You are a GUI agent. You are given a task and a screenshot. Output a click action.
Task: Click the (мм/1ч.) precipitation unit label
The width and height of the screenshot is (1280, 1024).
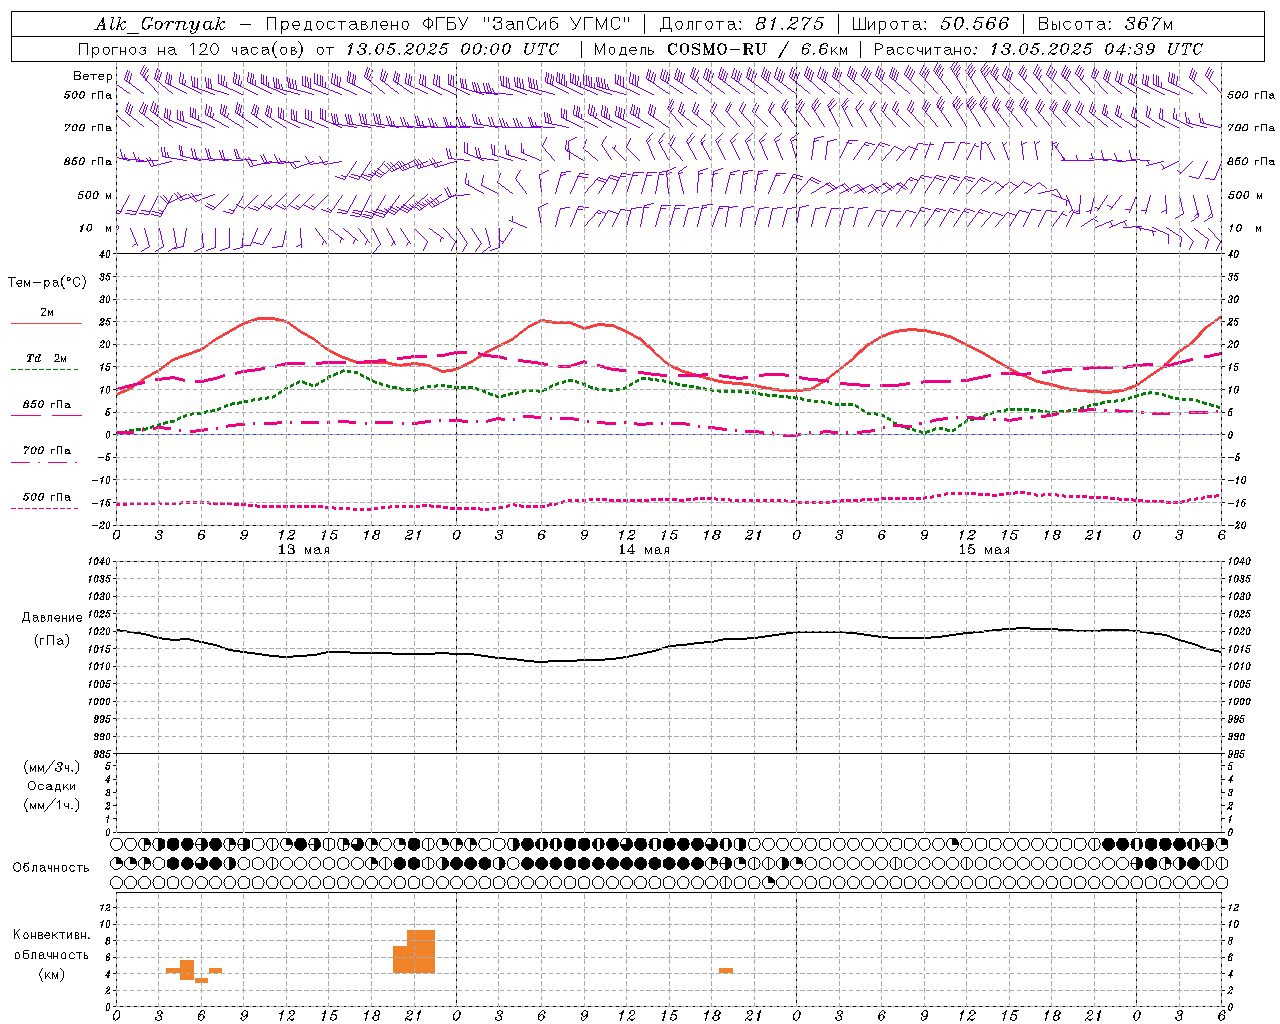pyautogui.click(x=52, y=805)
